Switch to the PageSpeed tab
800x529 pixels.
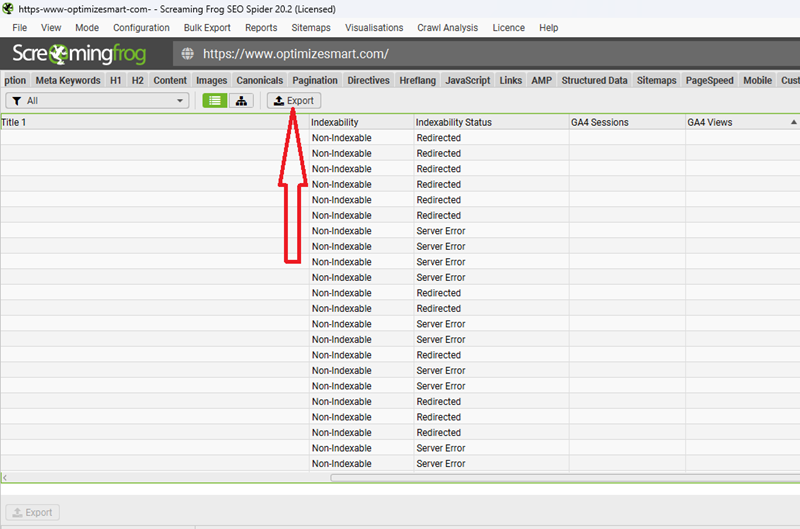(x=710, y=80)
